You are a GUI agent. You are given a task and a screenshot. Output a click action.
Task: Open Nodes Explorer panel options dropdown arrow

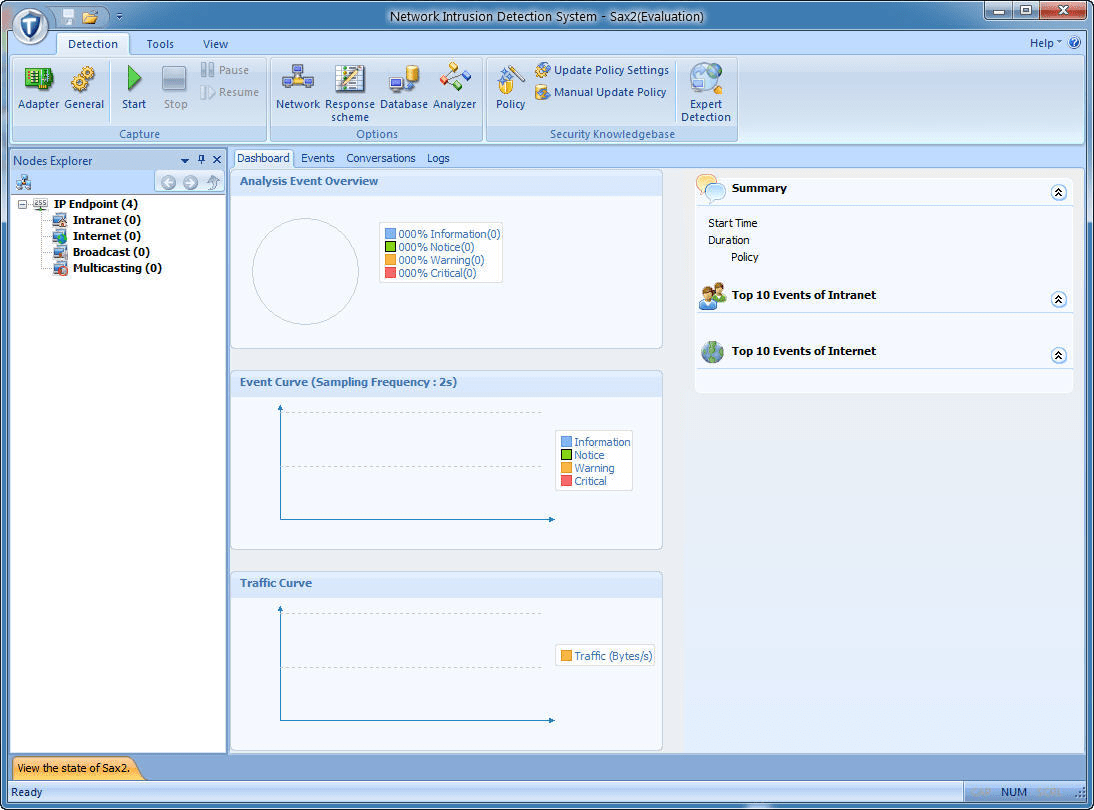[185, 160]
